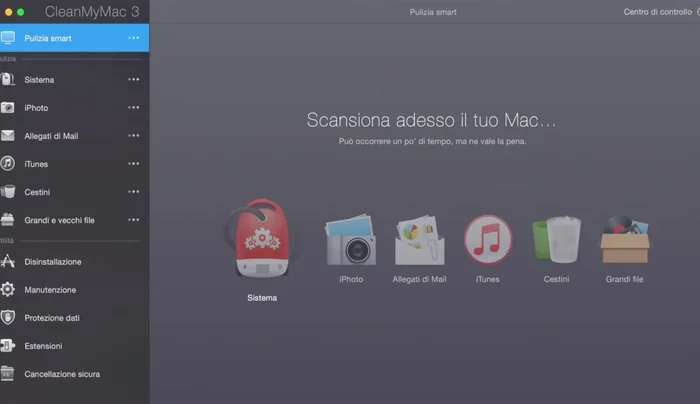Click the iTunes label under music icon

(x=488, y=279)
